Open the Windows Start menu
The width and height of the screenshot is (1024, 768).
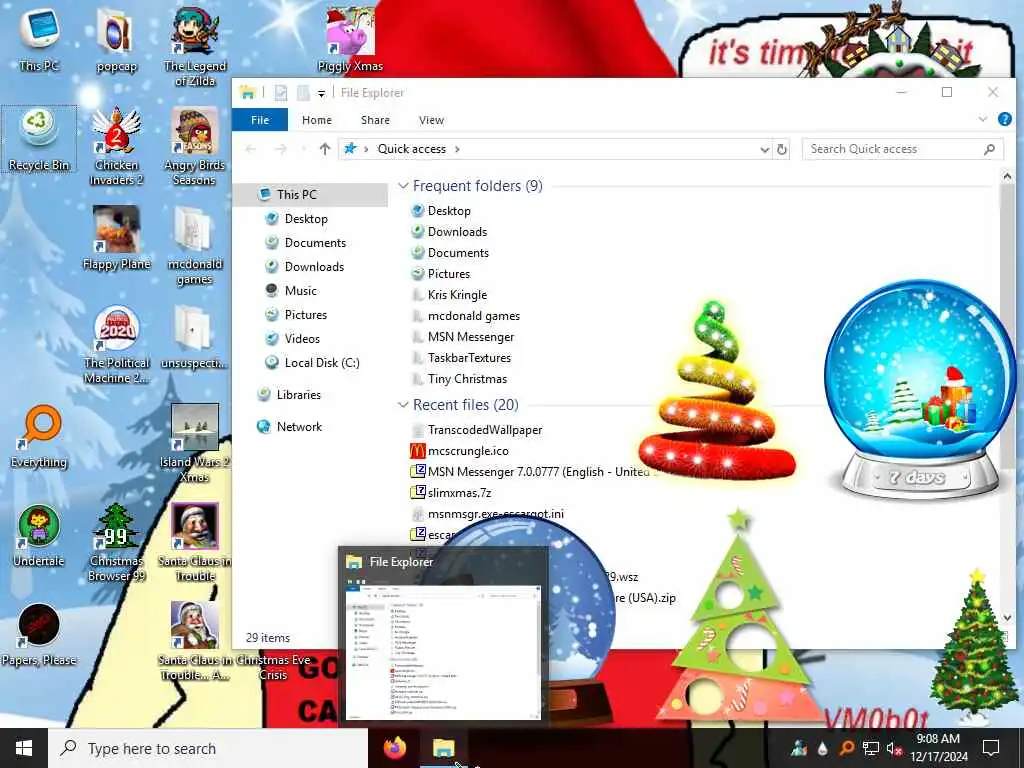[24, 748]
